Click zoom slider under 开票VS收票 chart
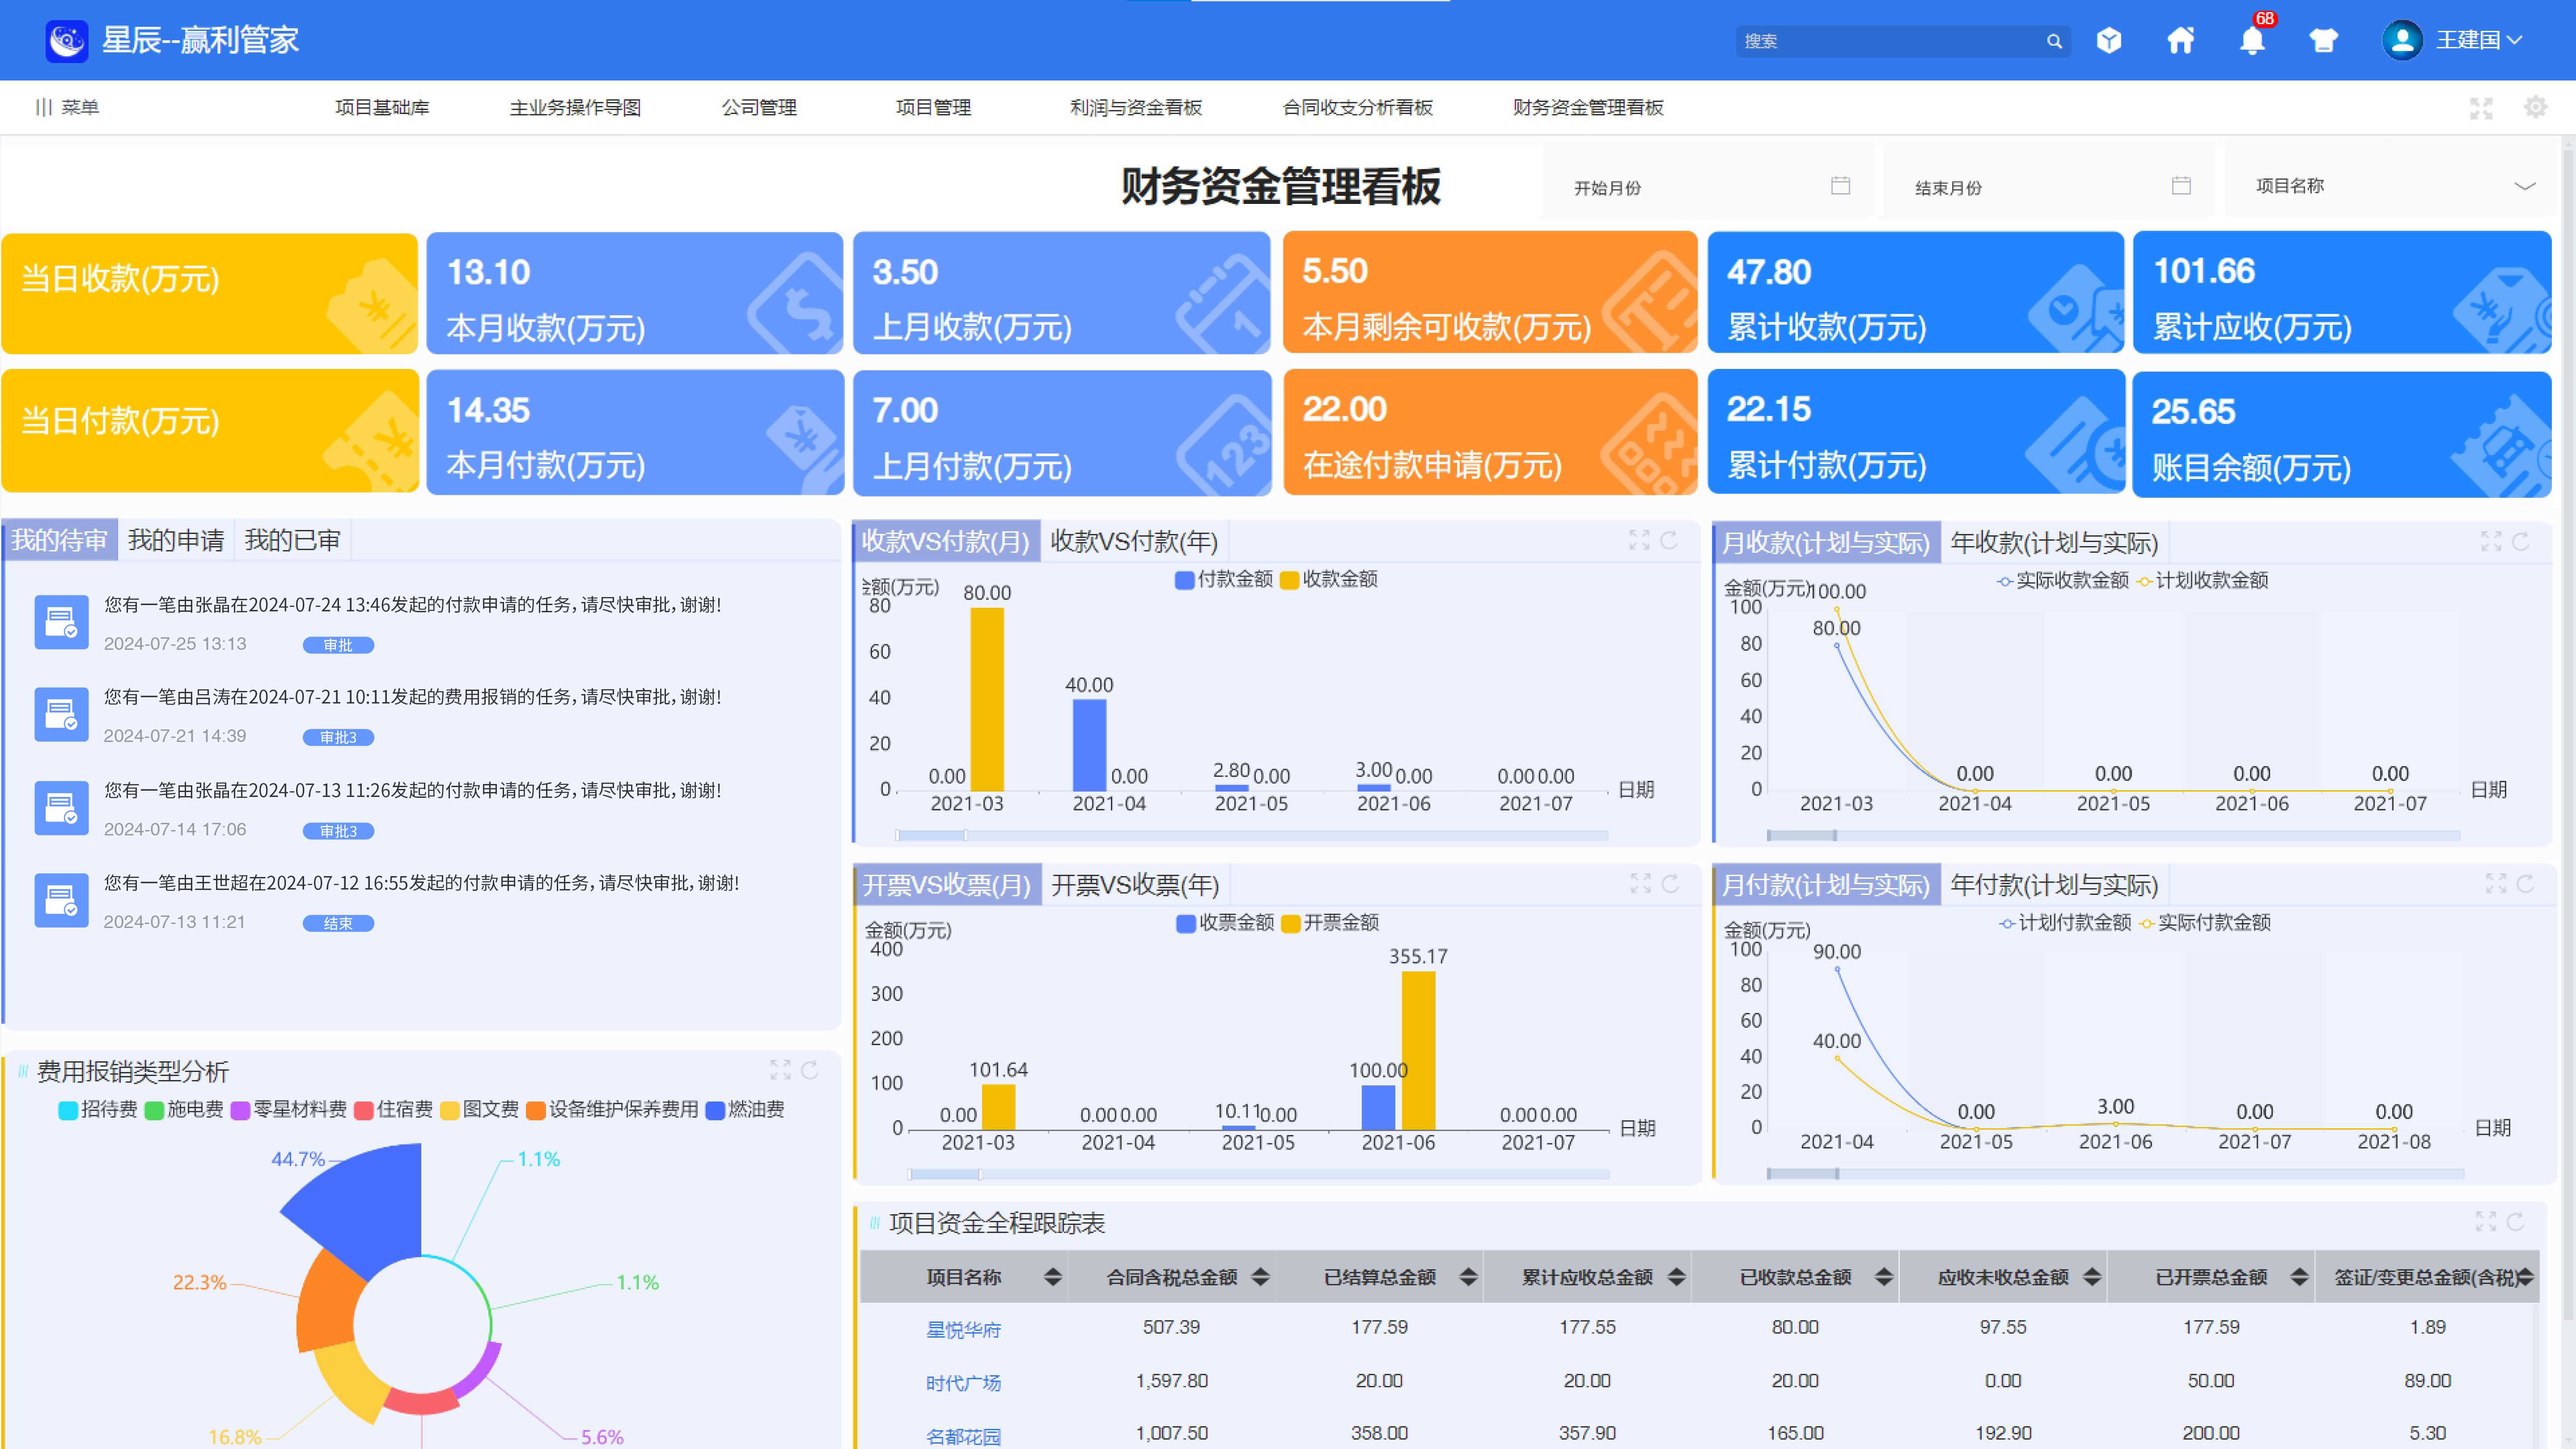 [1259, 1174]
